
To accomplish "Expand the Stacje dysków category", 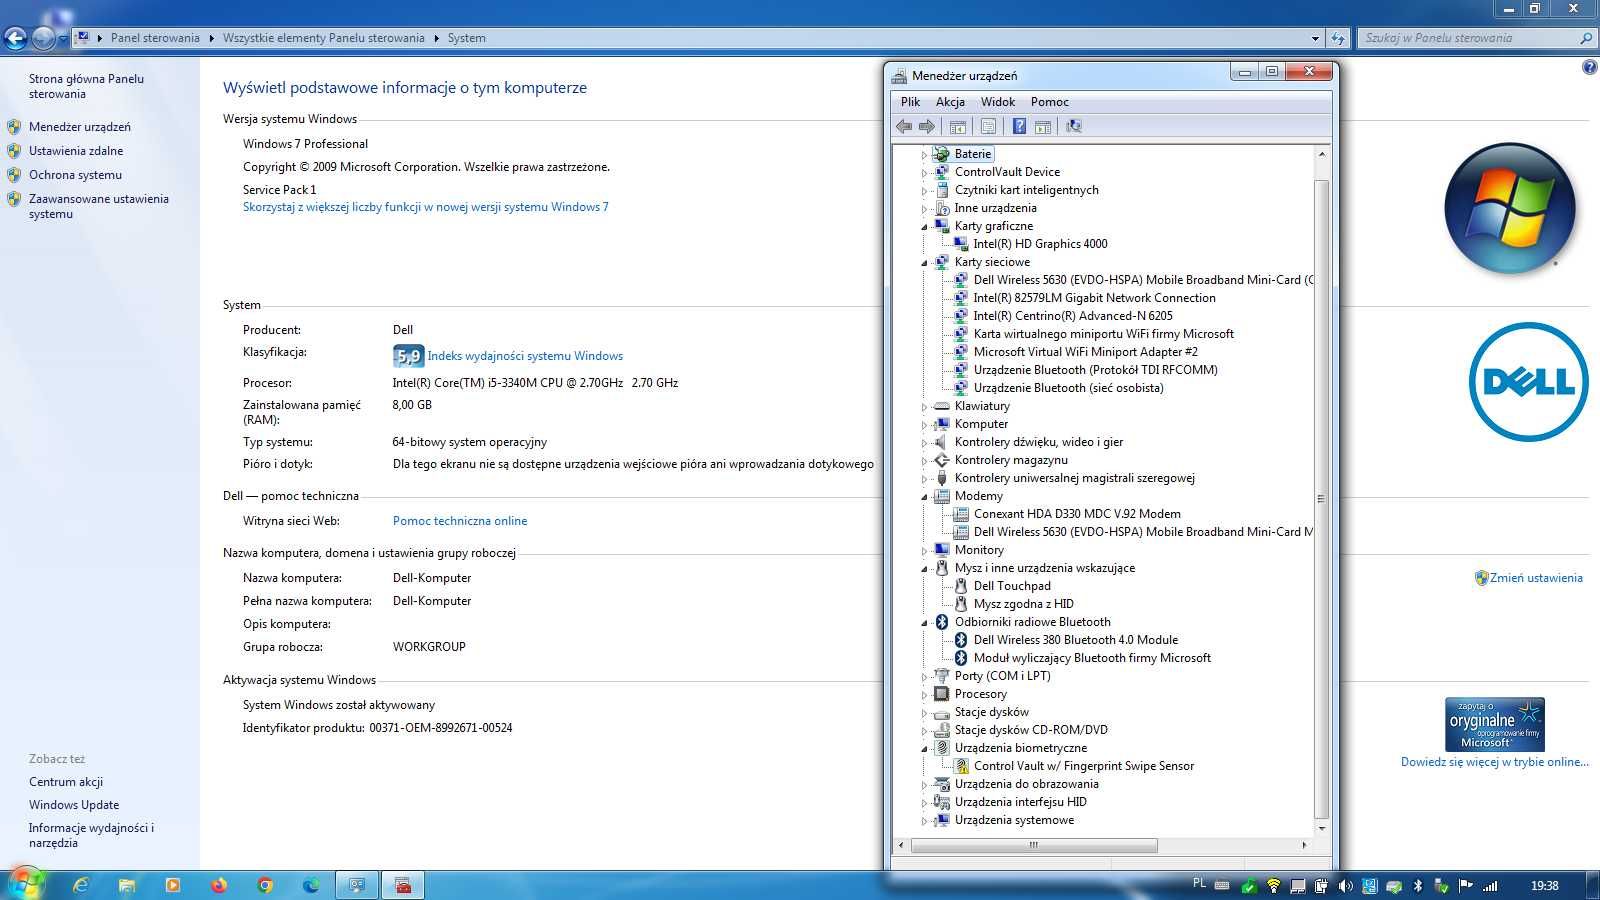I will [x=924, y=713].
